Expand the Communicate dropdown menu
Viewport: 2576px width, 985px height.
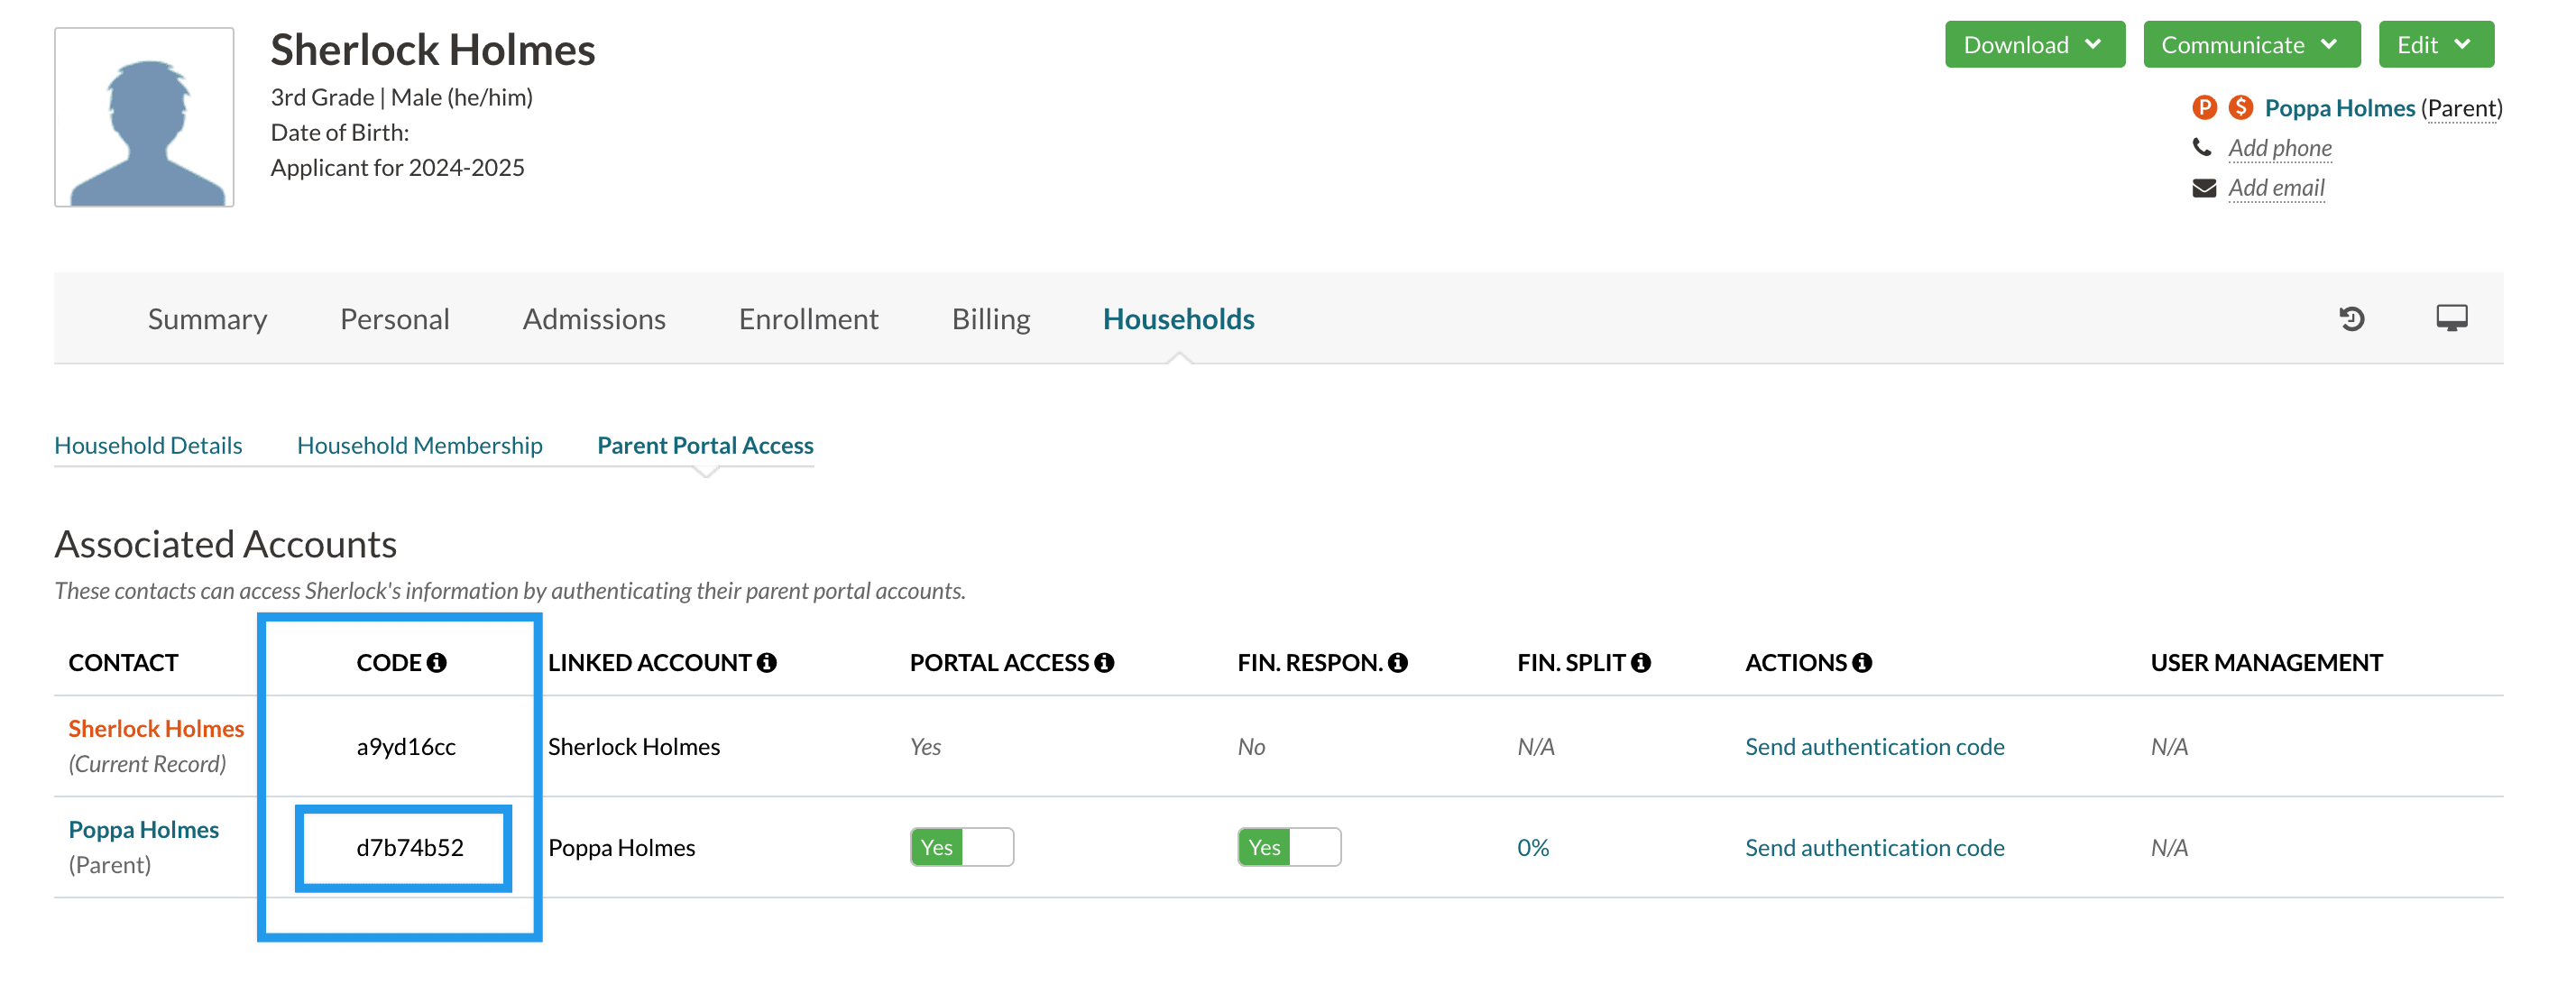point(2250,45)
